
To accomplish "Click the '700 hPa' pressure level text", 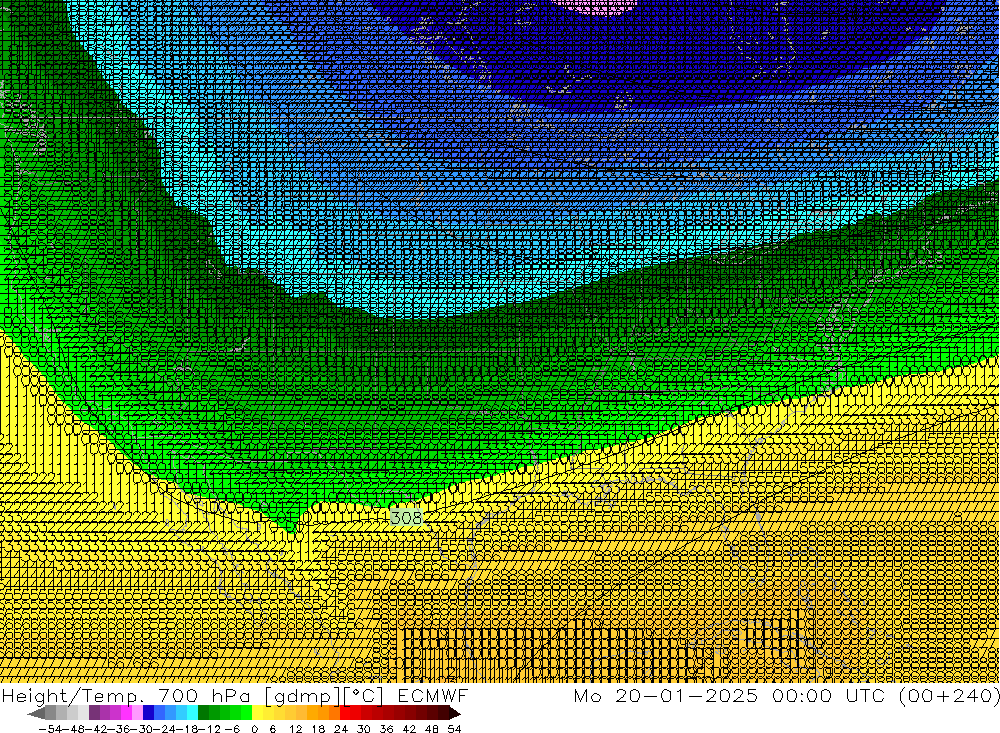I will pos(205,696).
